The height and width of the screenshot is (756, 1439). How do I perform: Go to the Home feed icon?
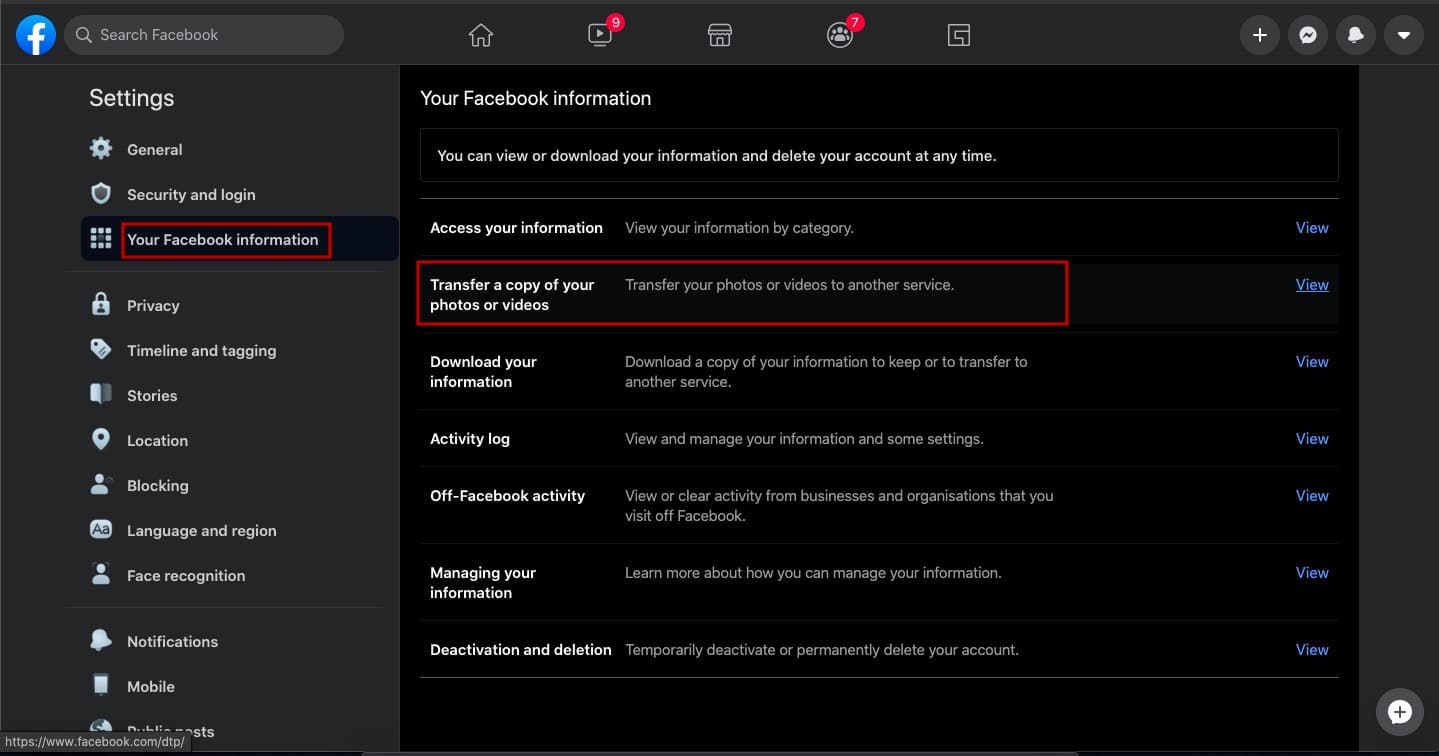click(481, 35)
